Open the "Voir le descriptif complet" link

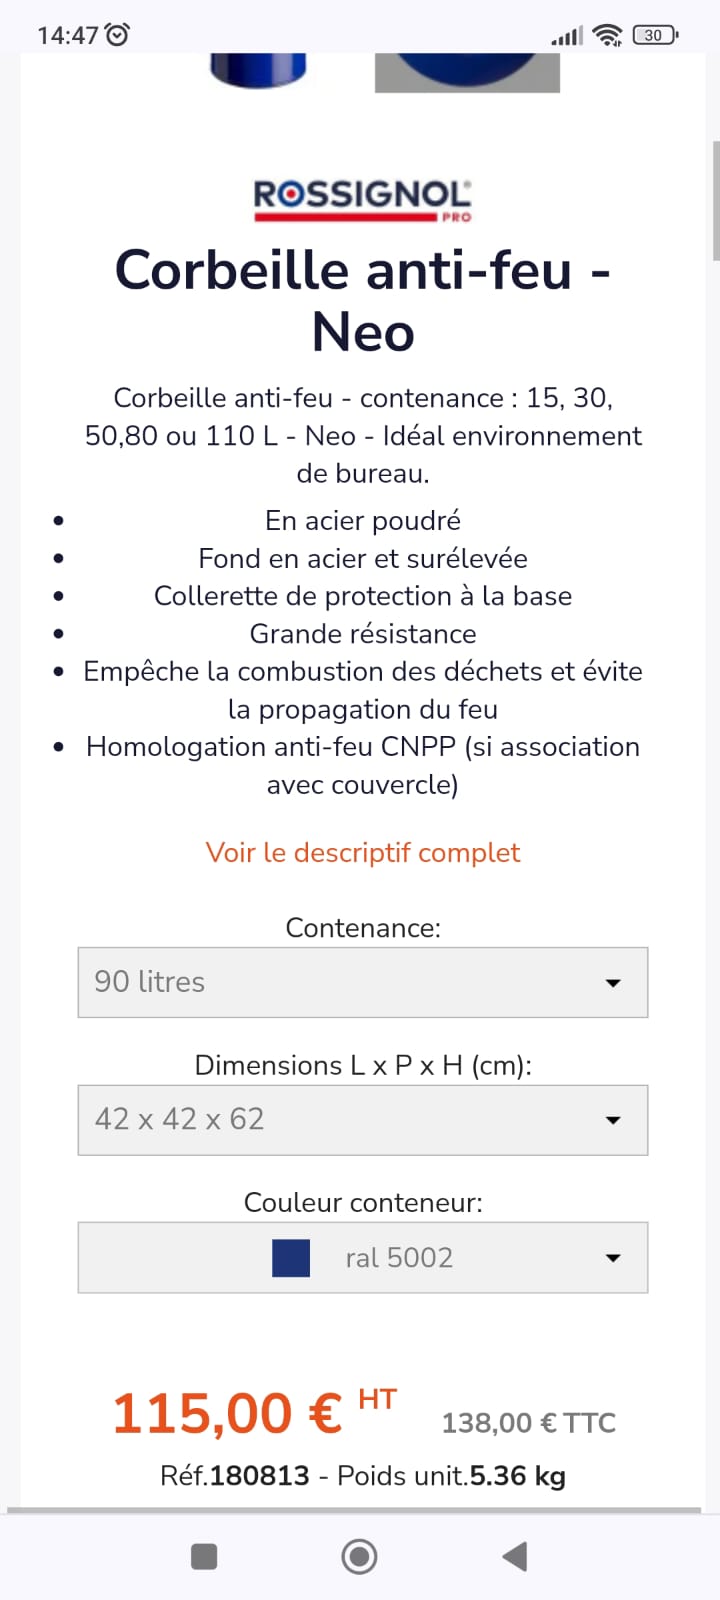tap(363, 853)
